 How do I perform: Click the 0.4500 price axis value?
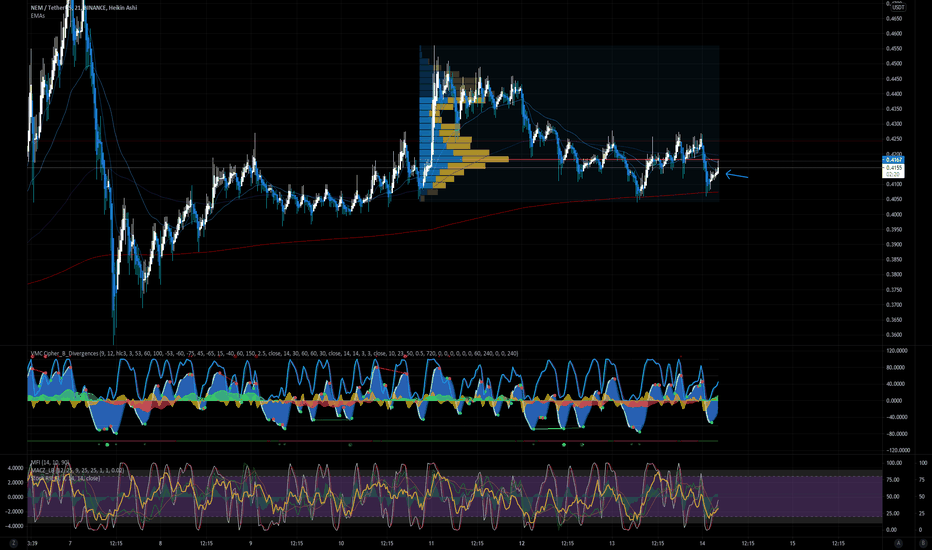894,64
